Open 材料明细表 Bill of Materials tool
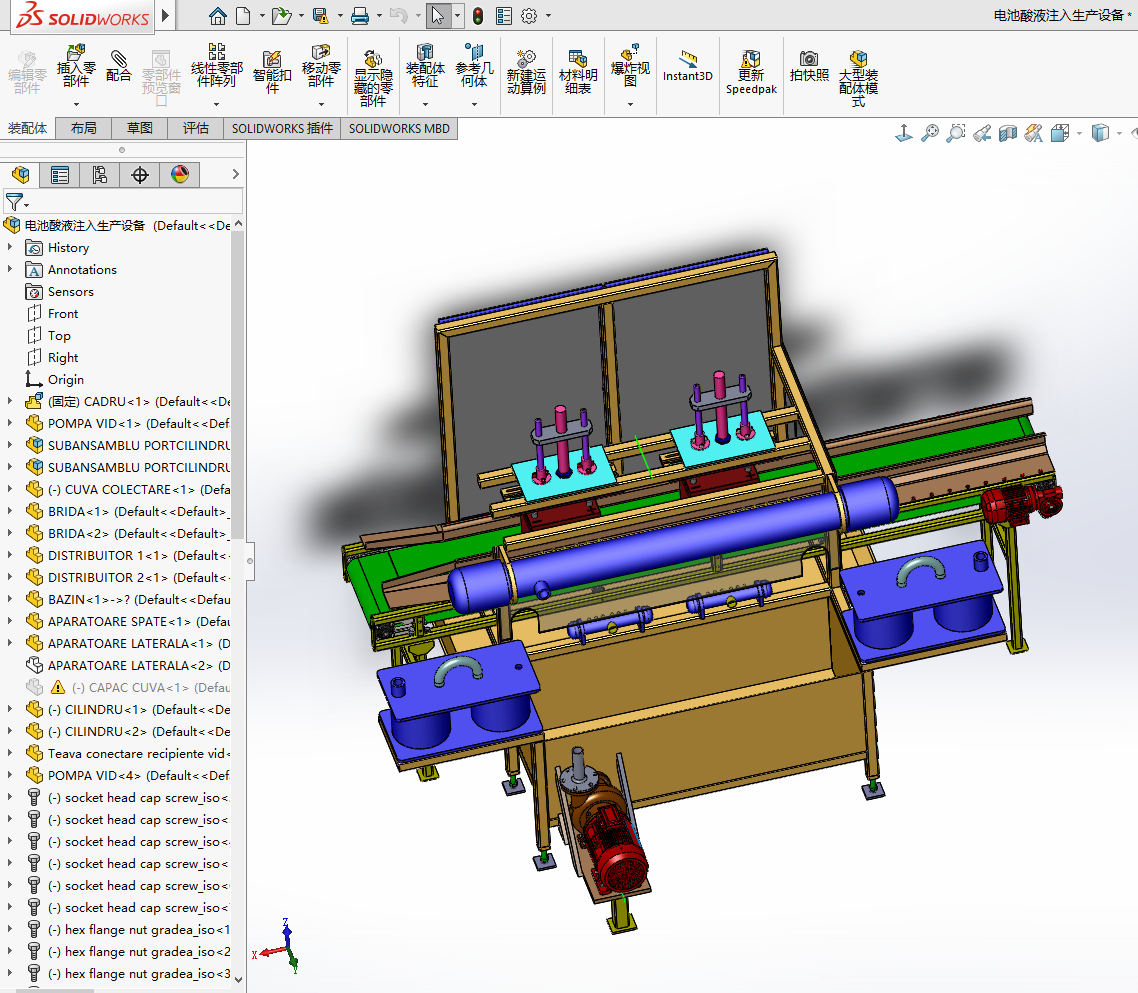Screen dimensions: 1138x993 (577, 72)
